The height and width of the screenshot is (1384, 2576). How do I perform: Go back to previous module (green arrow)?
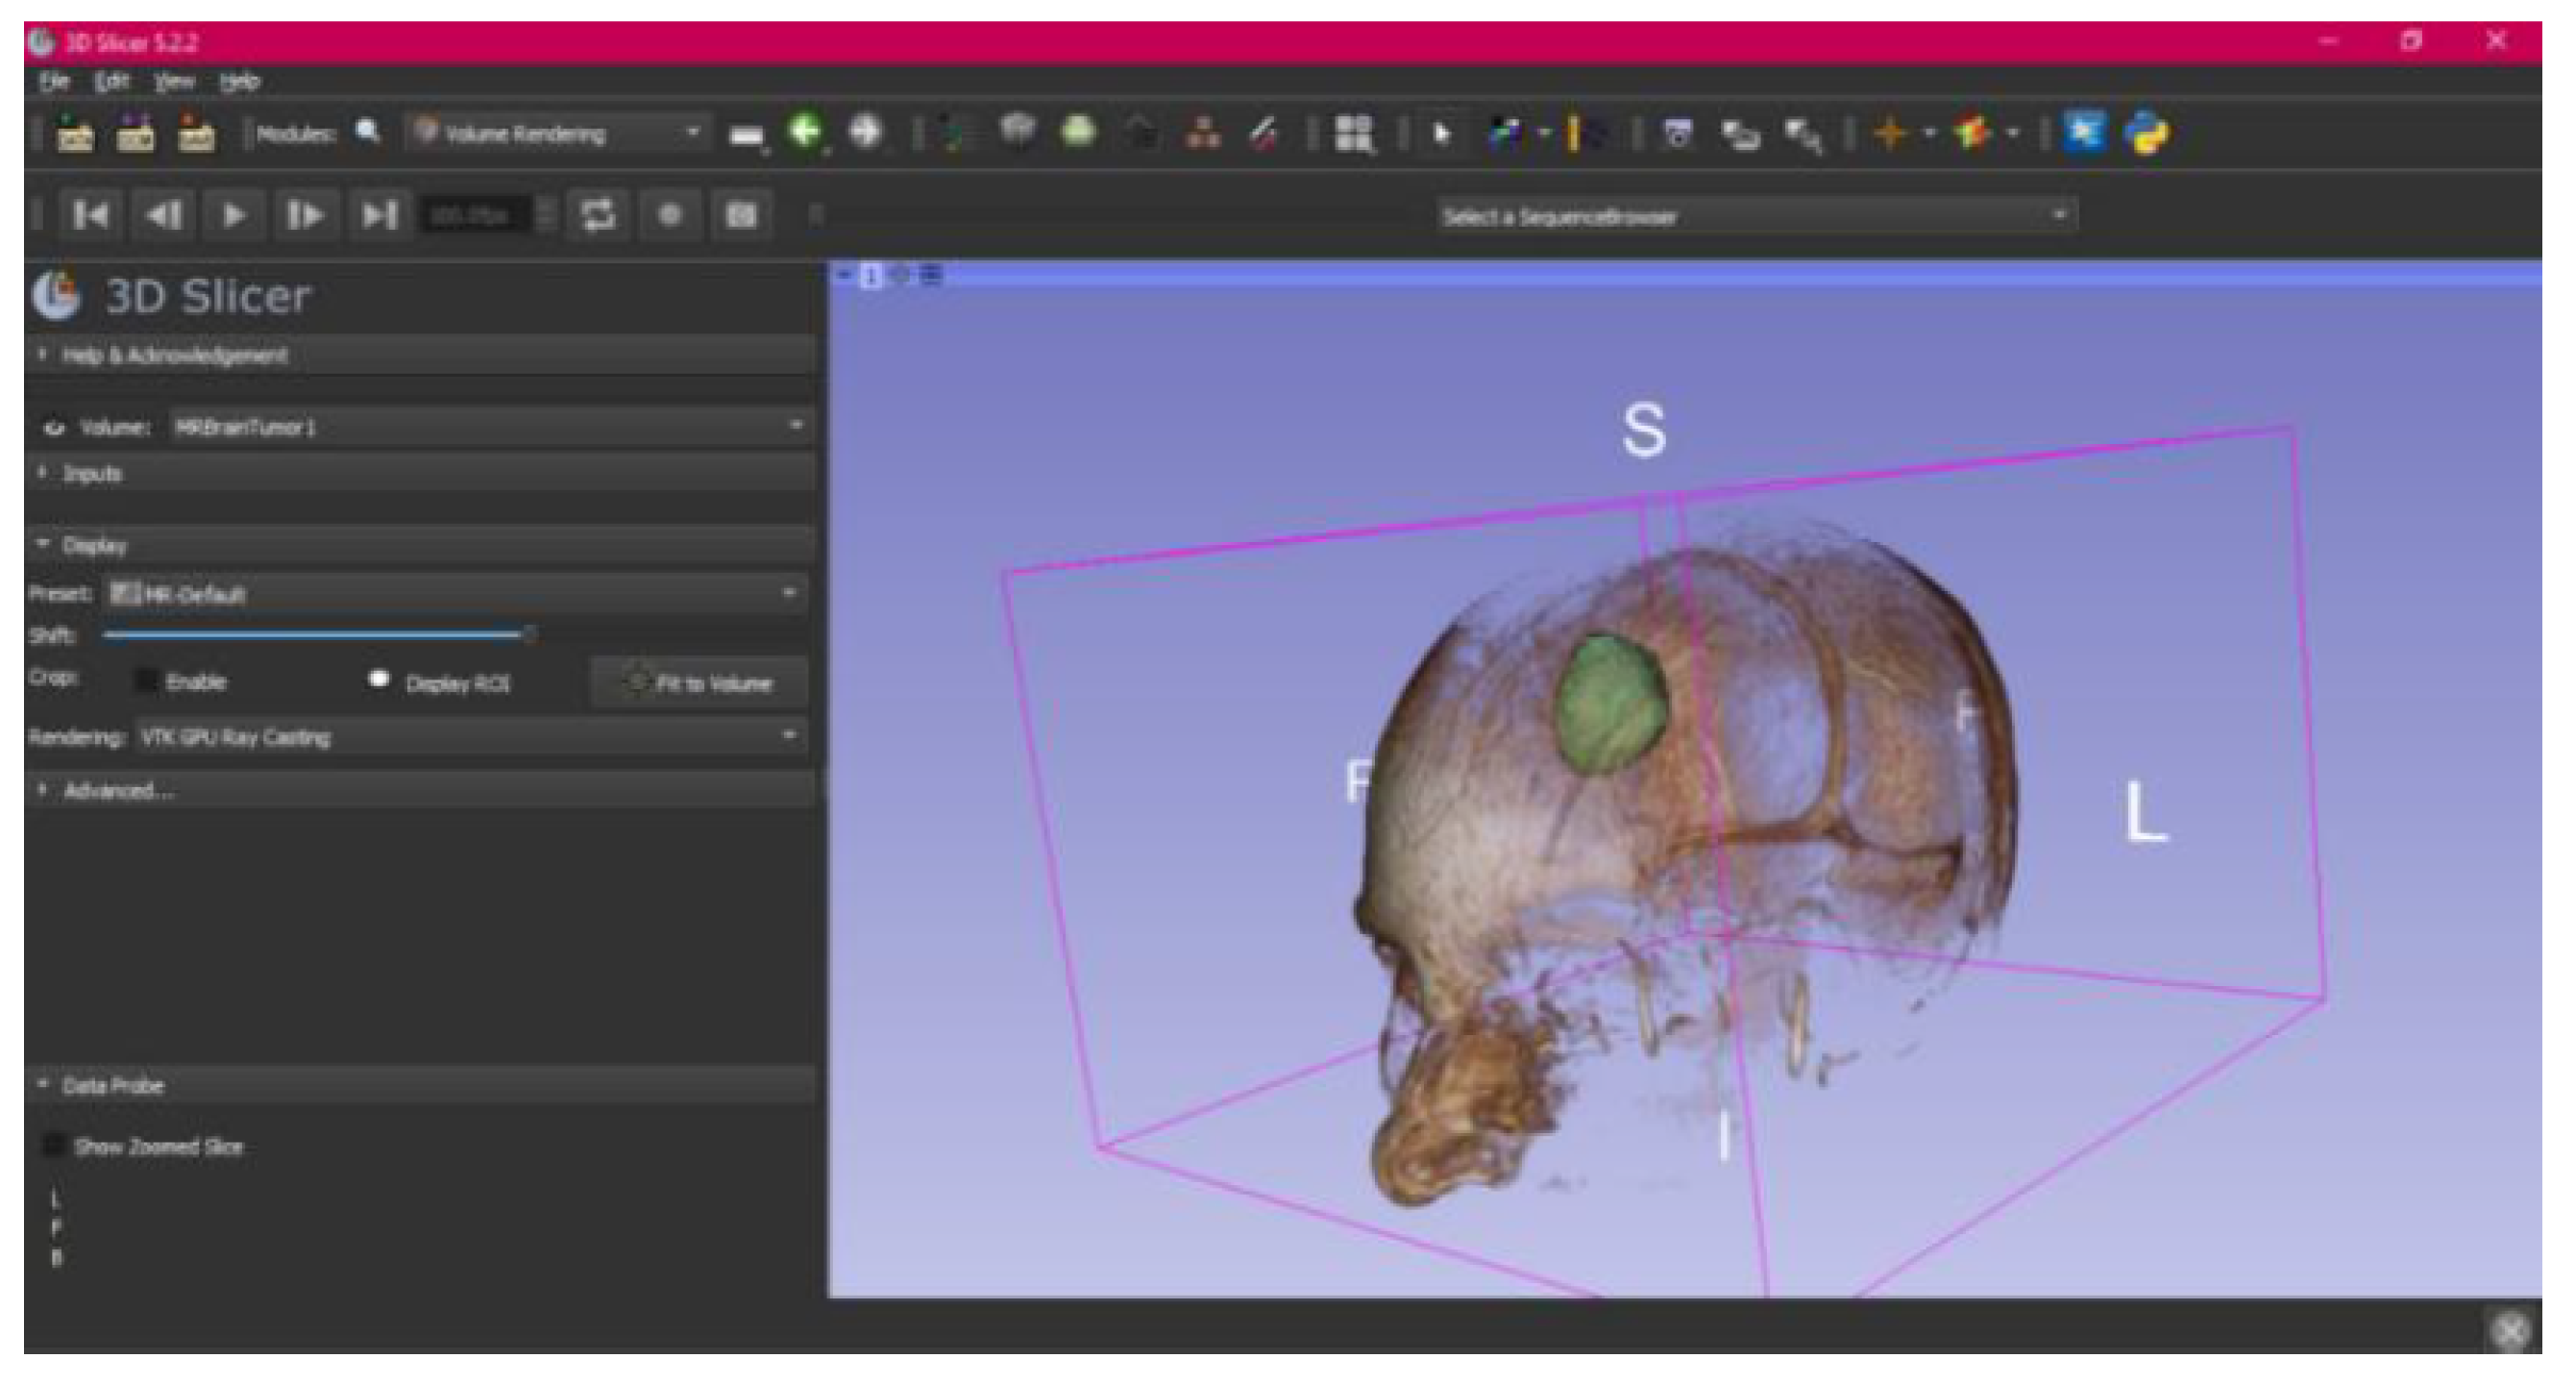pos(805,131)
